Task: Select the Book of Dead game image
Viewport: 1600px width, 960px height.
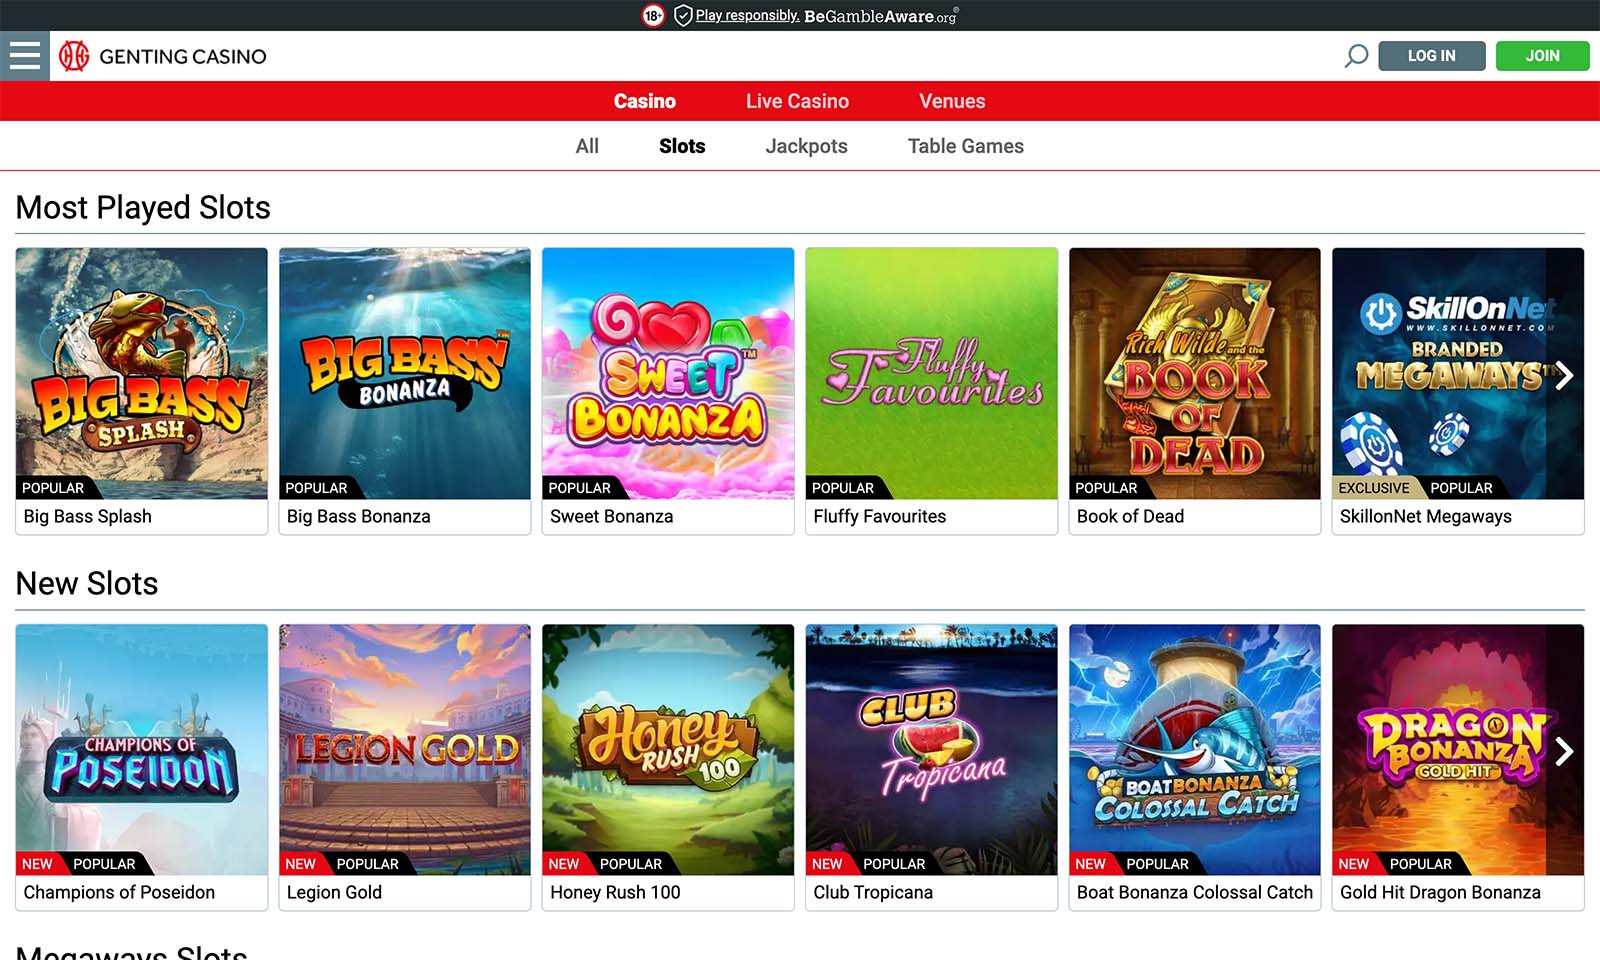Action: [x=1194, y=373]
